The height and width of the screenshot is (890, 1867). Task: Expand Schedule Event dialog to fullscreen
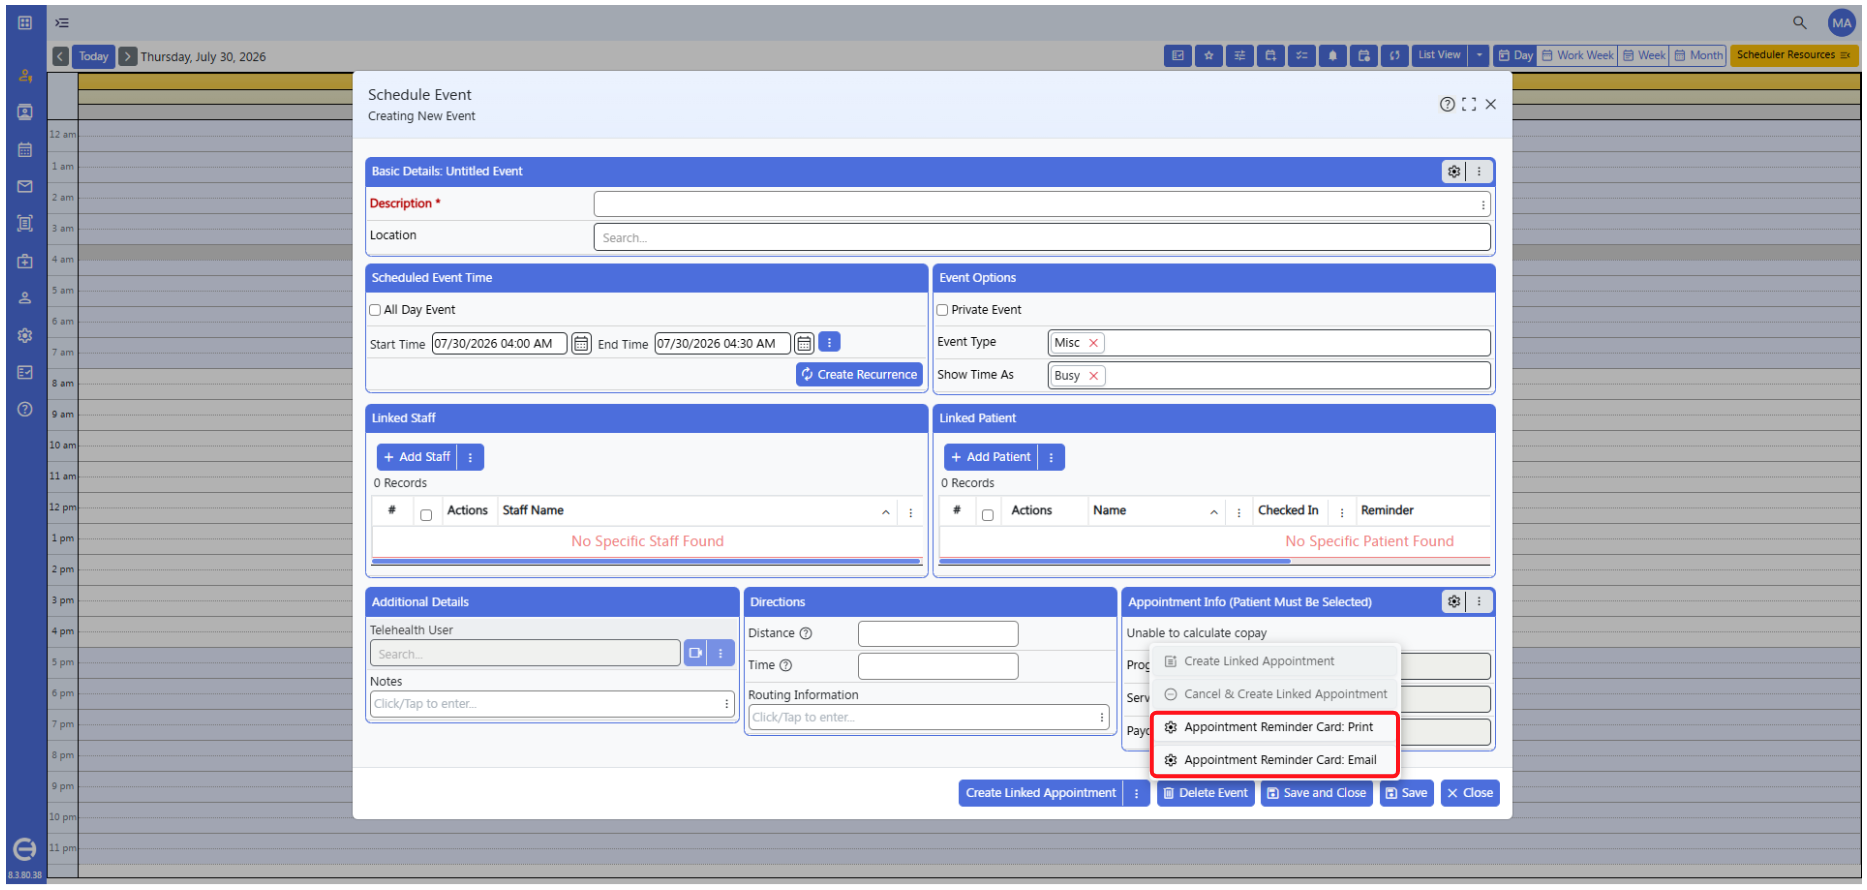(1469, 104)
